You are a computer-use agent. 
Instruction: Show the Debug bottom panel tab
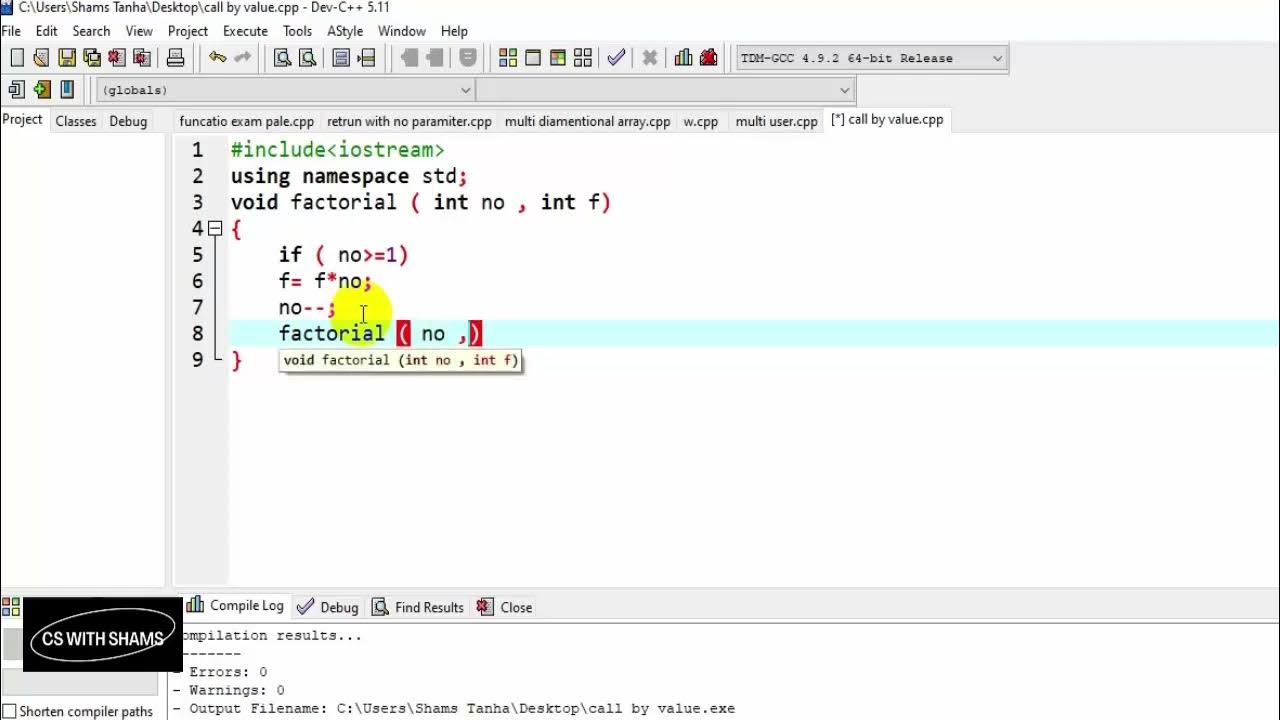click(328, 607)
